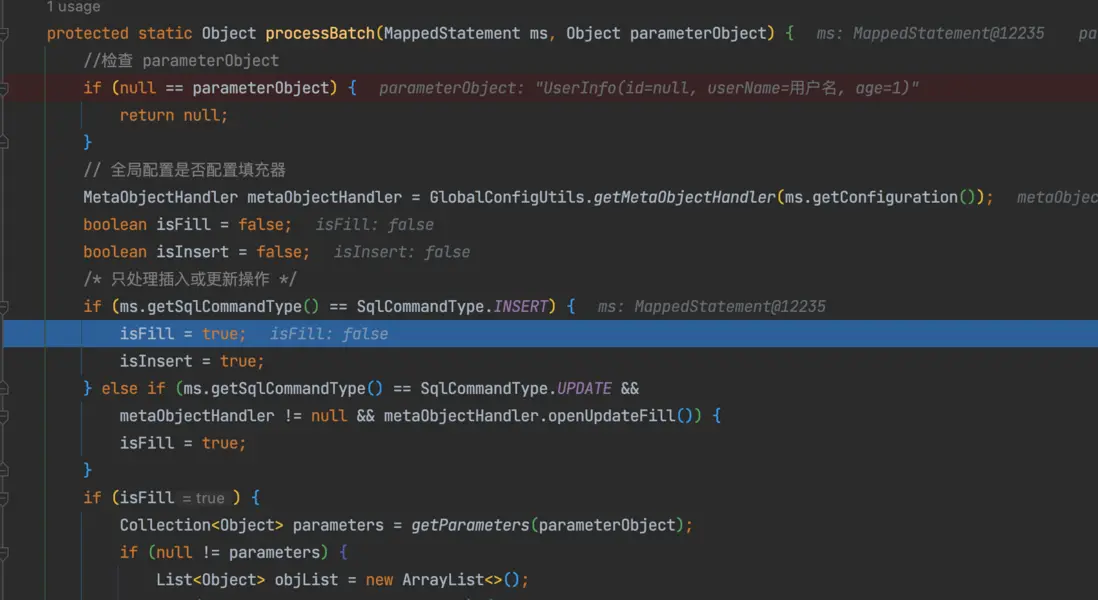Click MappedStatement type in method signature
The image size is (1098, 600).
452,34
